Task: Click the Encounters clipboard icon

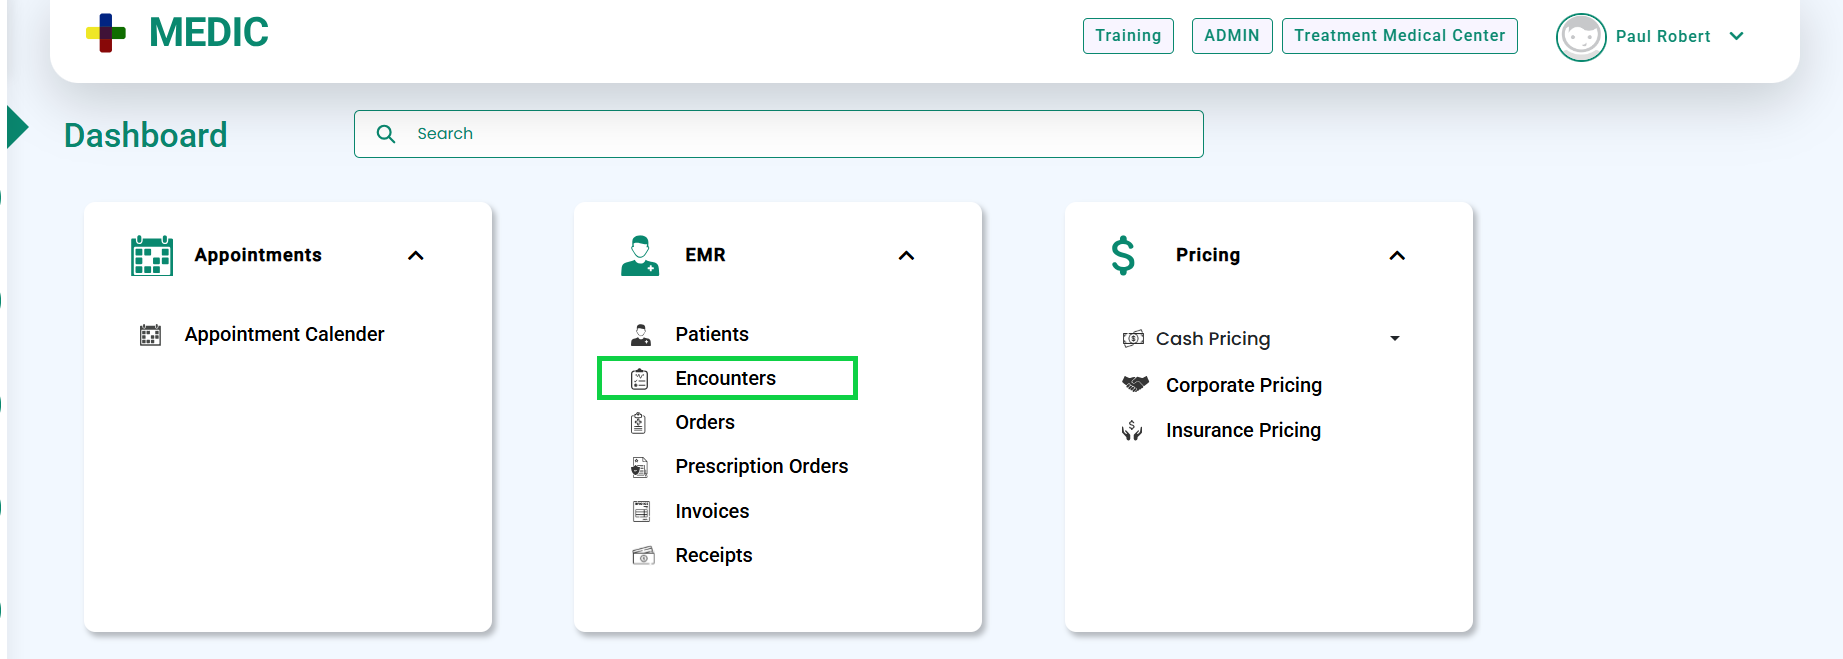Action: (640, 379)
